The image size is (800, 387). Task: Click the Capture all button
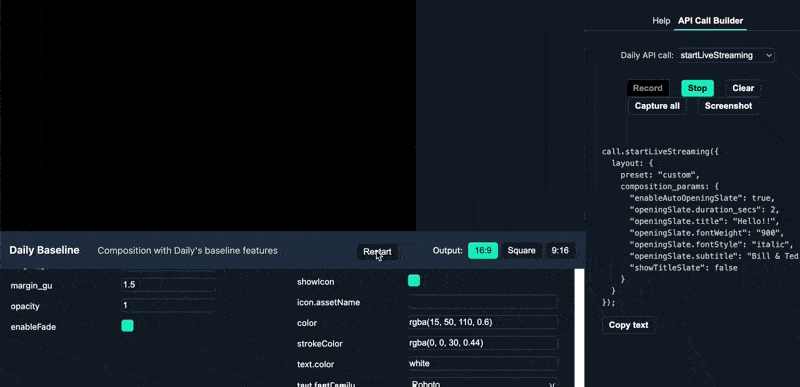tap(657, 106)
